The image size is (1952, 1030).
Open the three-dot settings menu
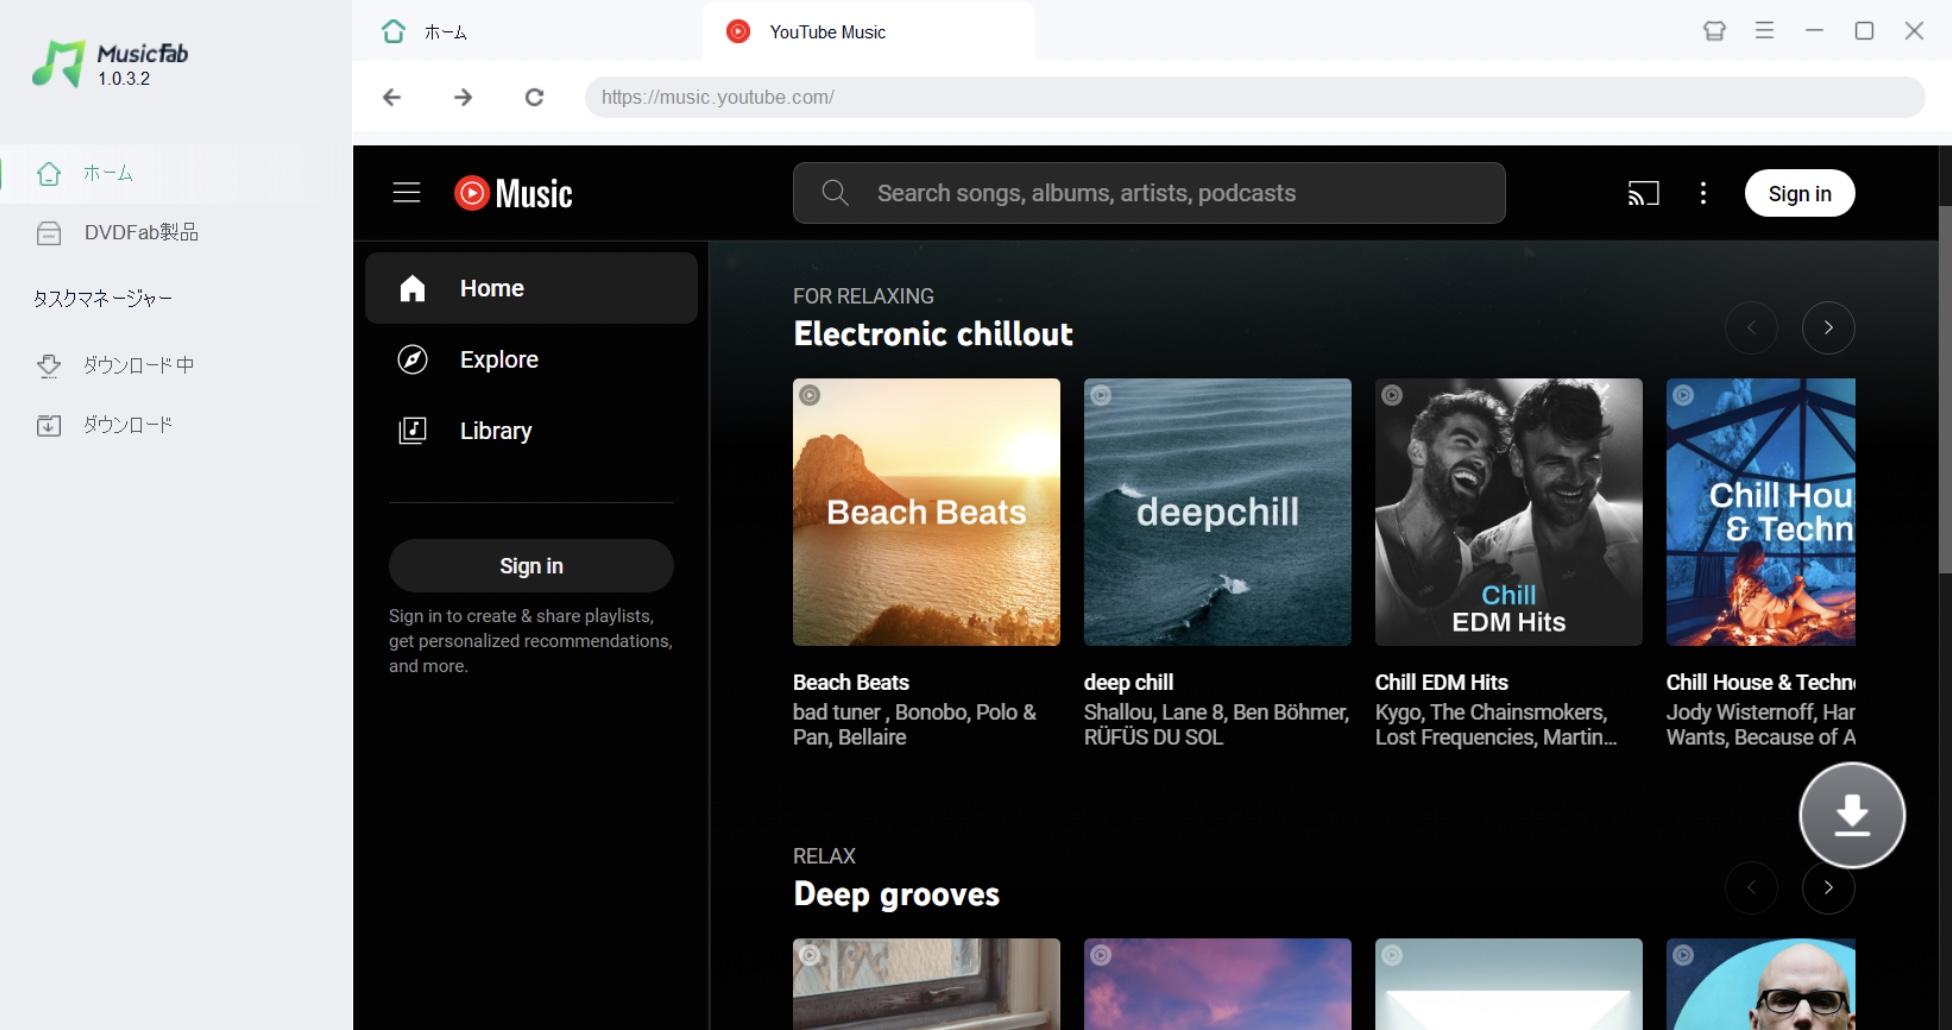(1703, 193)
